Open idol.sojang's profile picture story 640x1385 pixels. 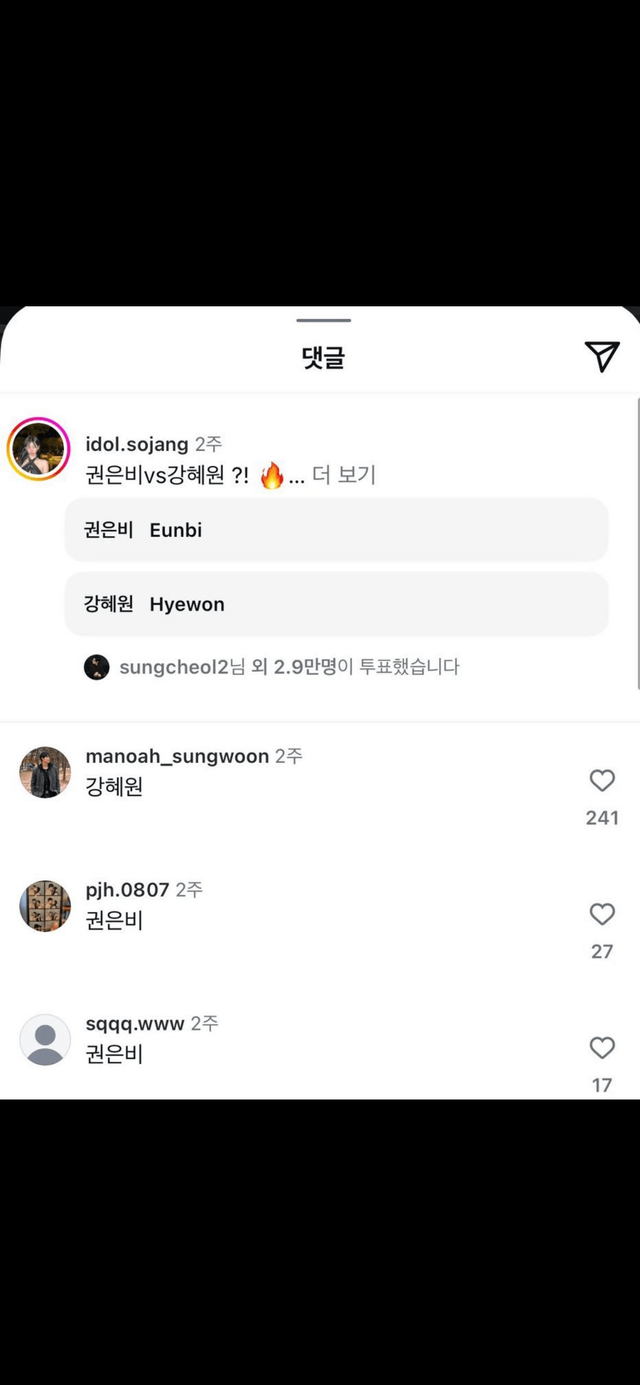(x=38, y=448)
